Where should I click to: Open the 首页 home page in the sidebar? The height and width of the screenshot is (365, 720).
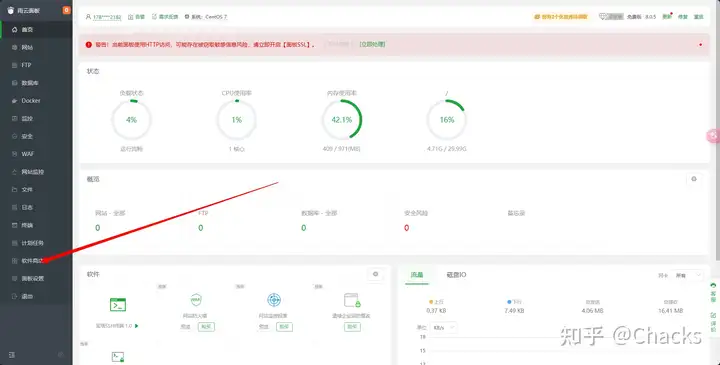pos(36,29)
